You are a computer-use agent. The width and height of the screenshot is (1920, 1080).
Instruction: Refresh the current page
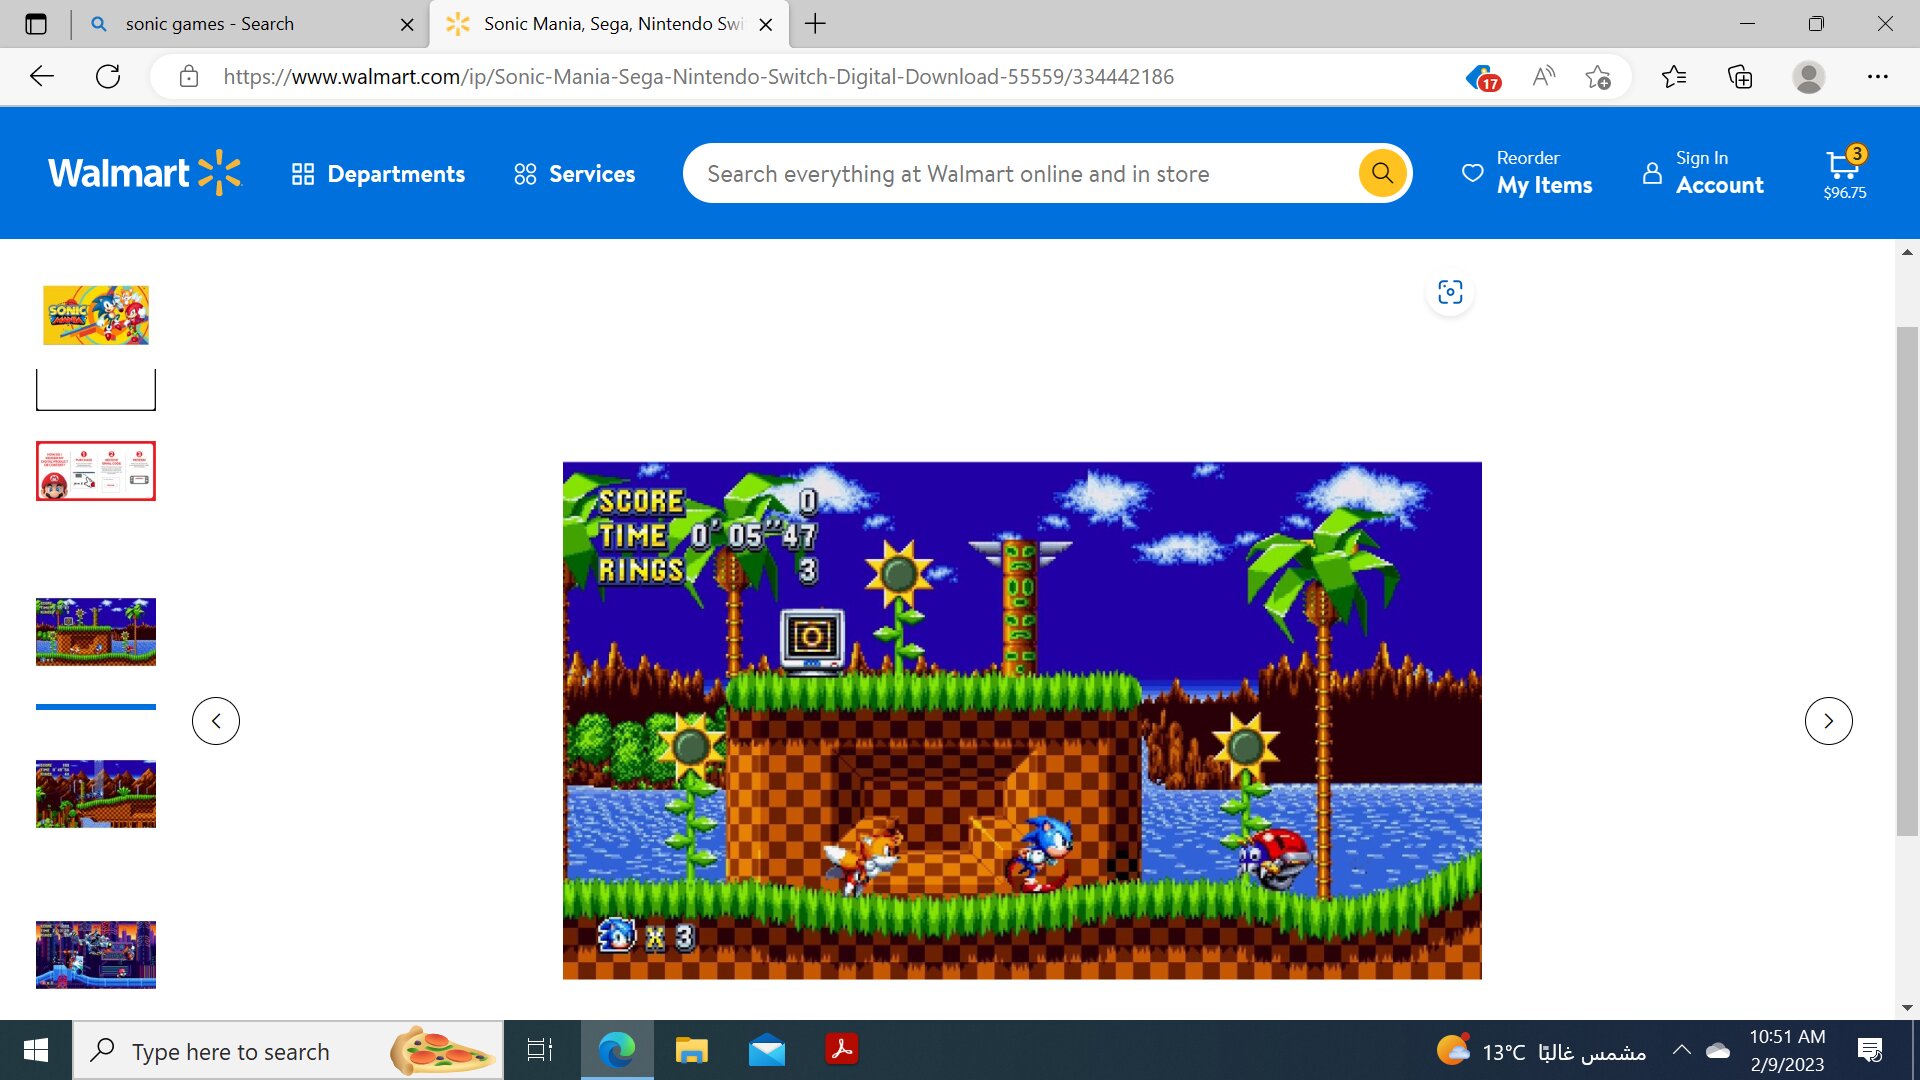[x=108, y=77]
